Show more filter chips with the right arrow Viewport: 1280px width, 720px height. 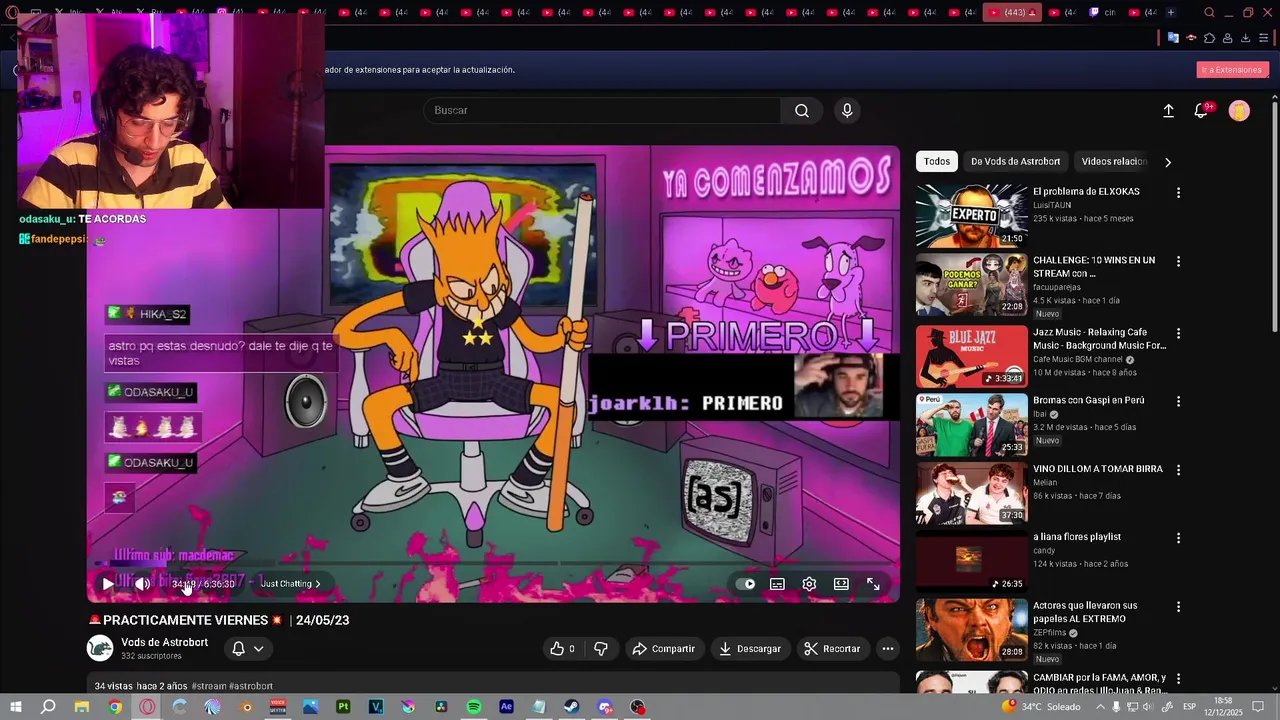[1167, 162]
